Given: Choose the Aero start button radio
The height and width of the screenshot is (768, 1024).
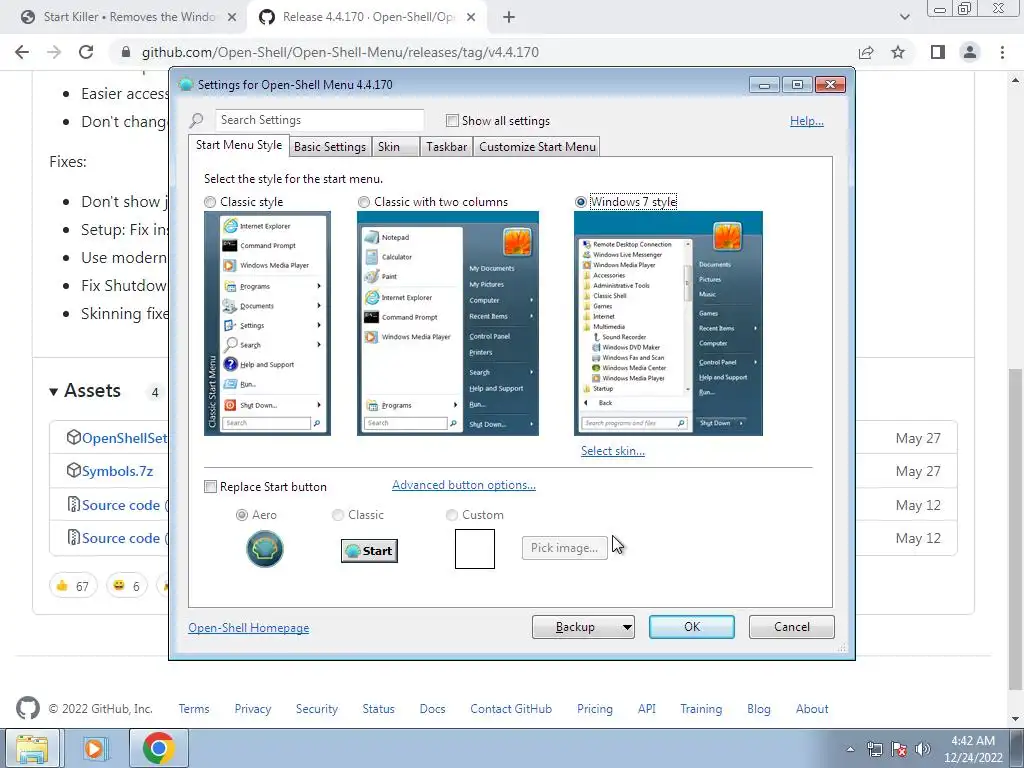Looking at the screenshot, I should [x=242, y=515].
